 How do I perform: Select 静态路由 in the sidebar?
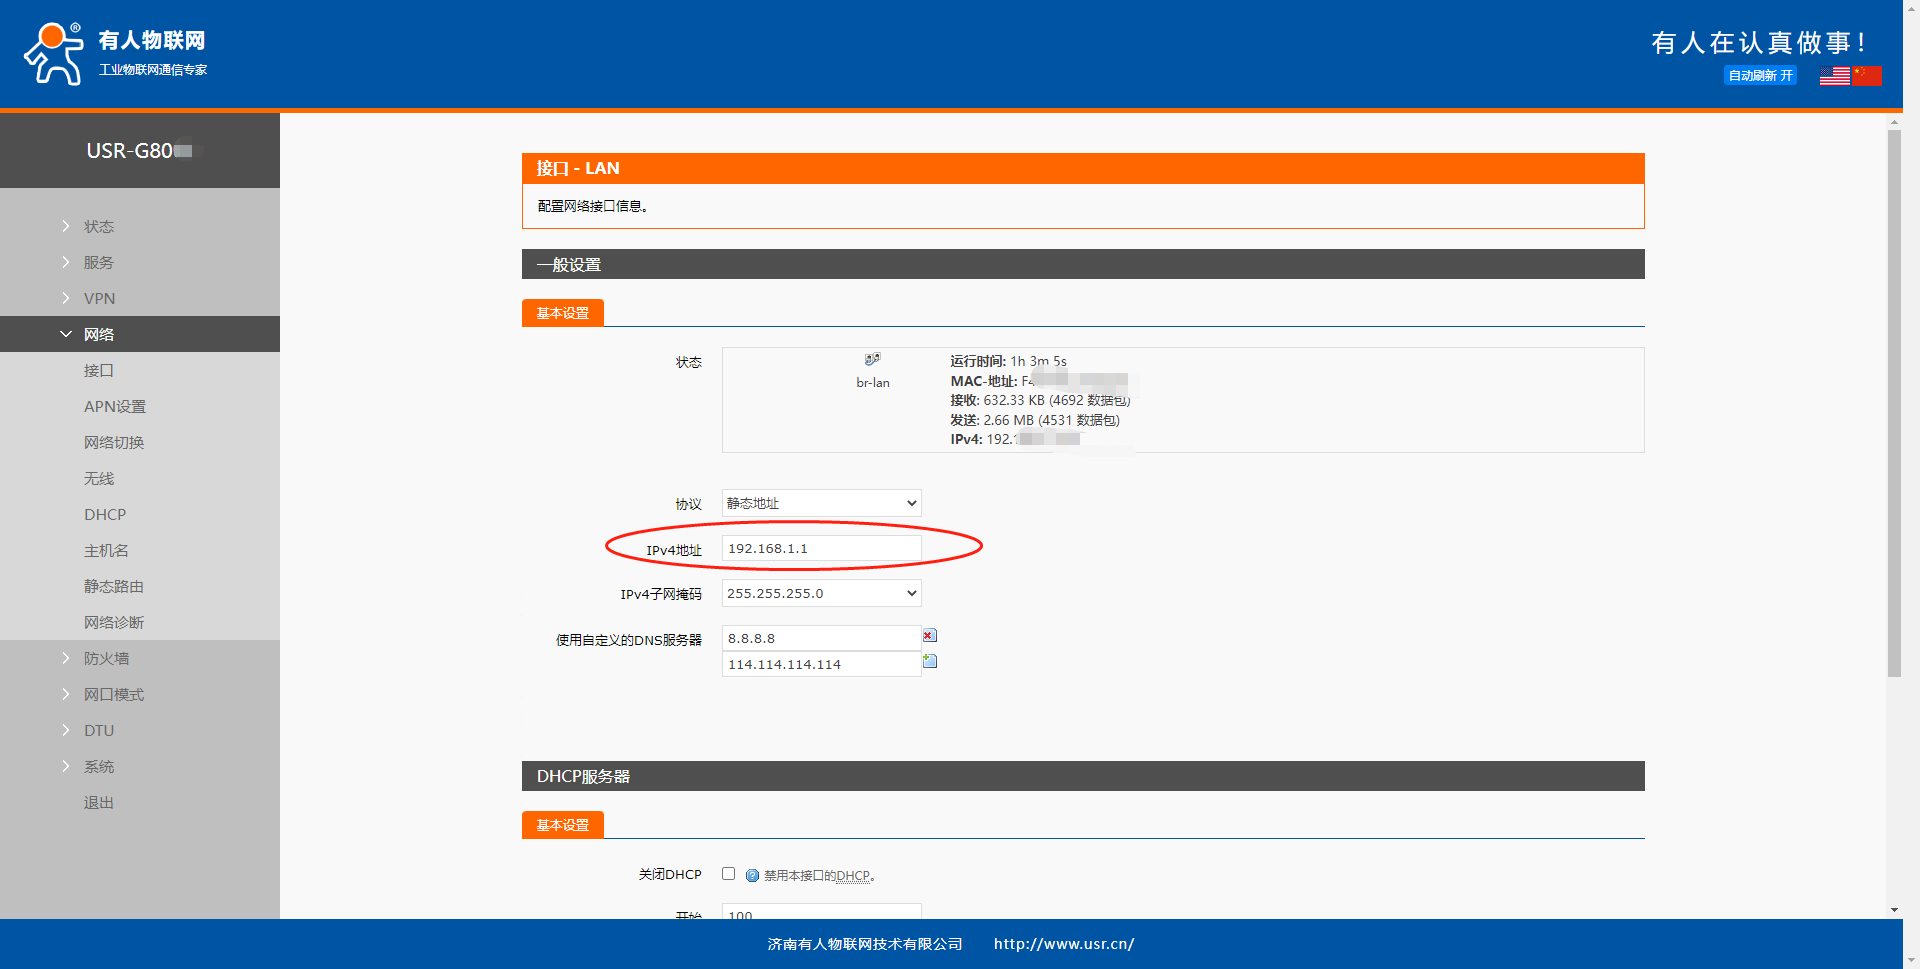coord(114,587)
